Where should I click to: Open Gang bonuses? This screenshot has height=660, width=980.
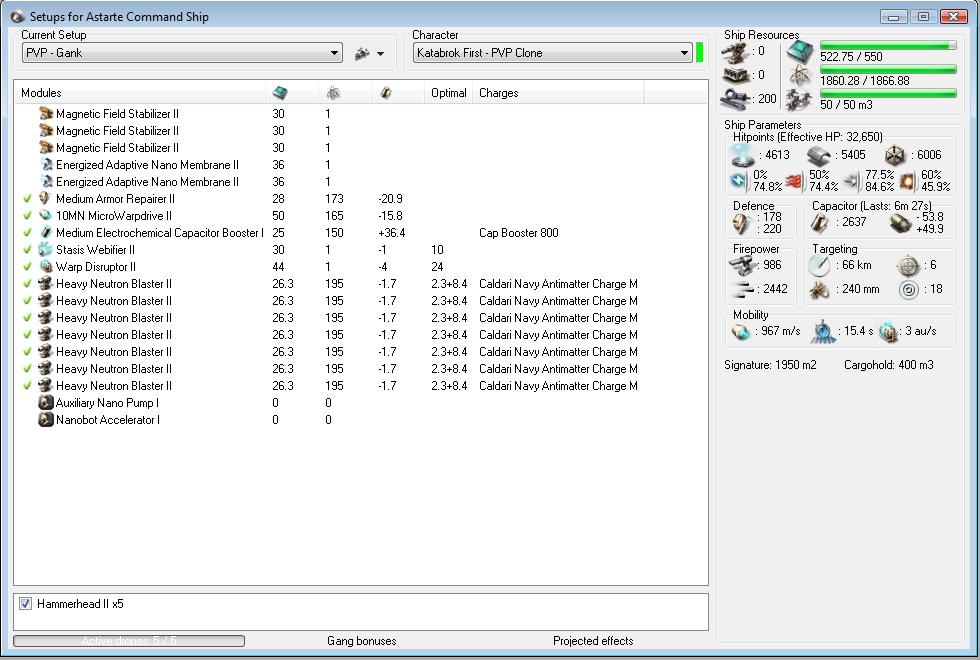click(361, 641)
